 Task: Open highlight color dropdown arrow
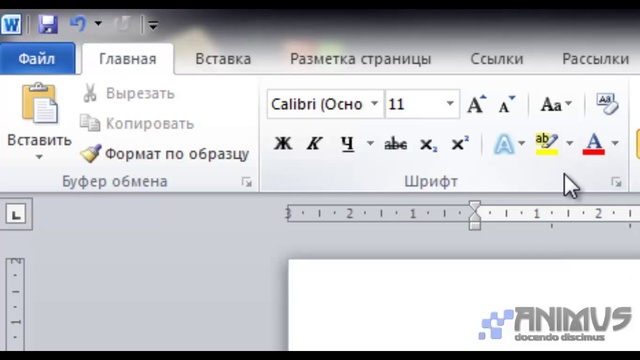pyautogui.click(x=569, y=143)
